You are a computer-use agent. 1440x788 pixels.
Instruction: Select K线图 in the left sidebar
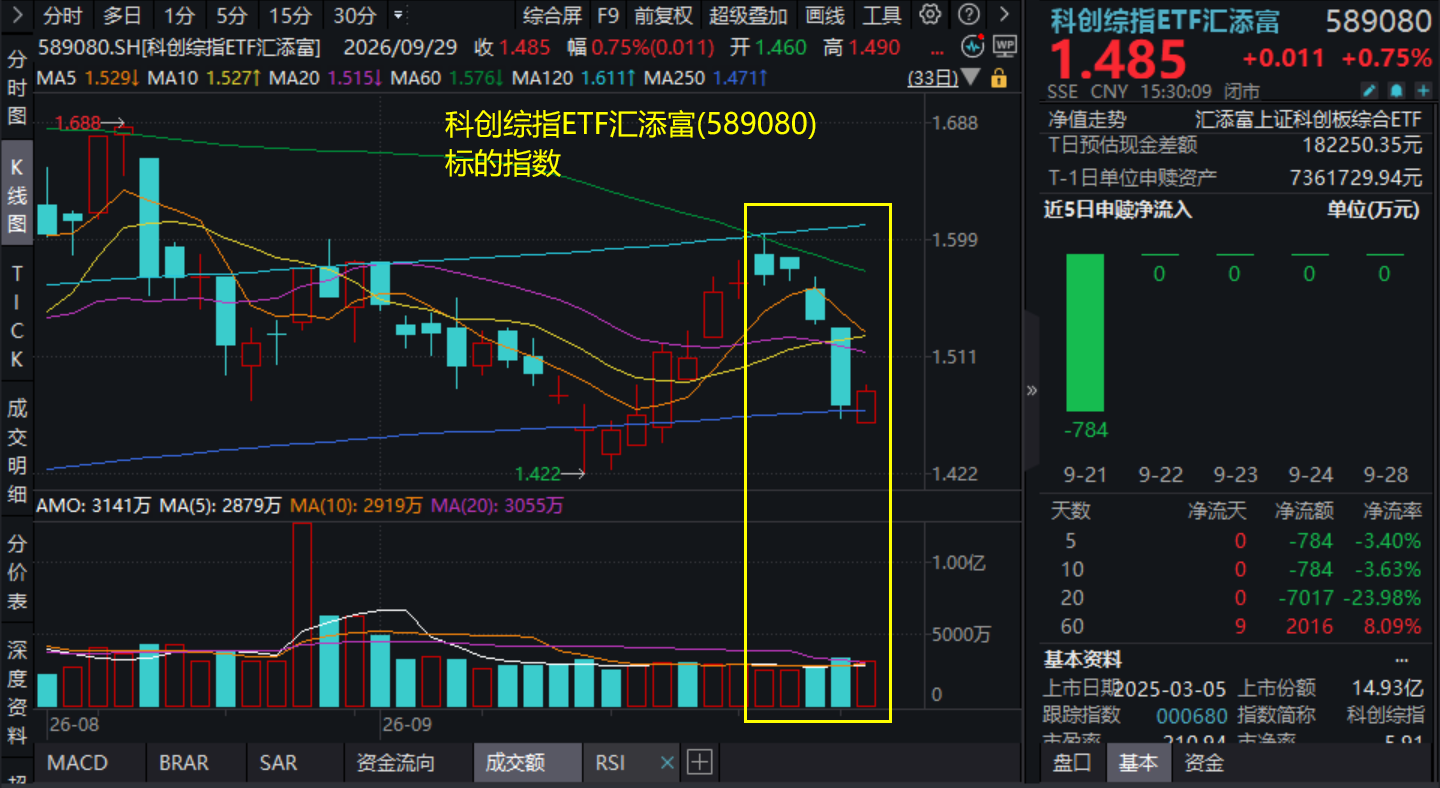pyautogui.click(x=17, y=195)
